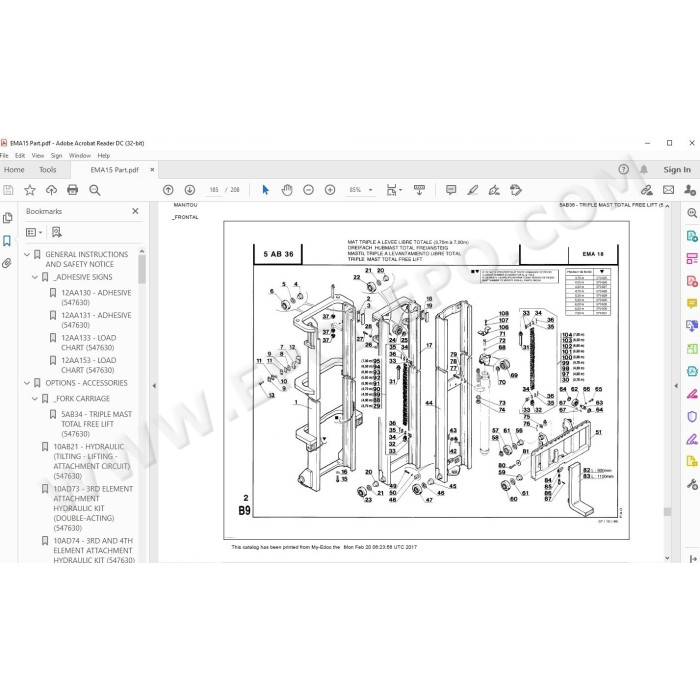The image size is (700, 700).
Task: Go to next page arrow
Action: (x=190, y=190)
